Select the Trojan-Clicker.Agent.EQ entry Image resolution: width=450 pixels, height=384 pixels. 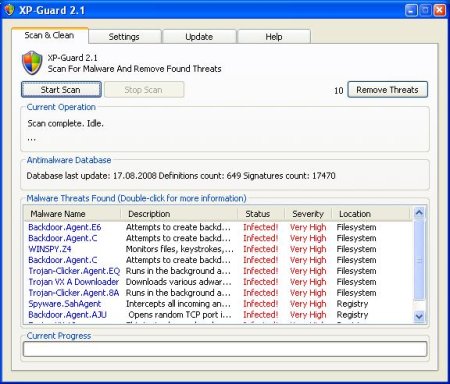point(74,271)
